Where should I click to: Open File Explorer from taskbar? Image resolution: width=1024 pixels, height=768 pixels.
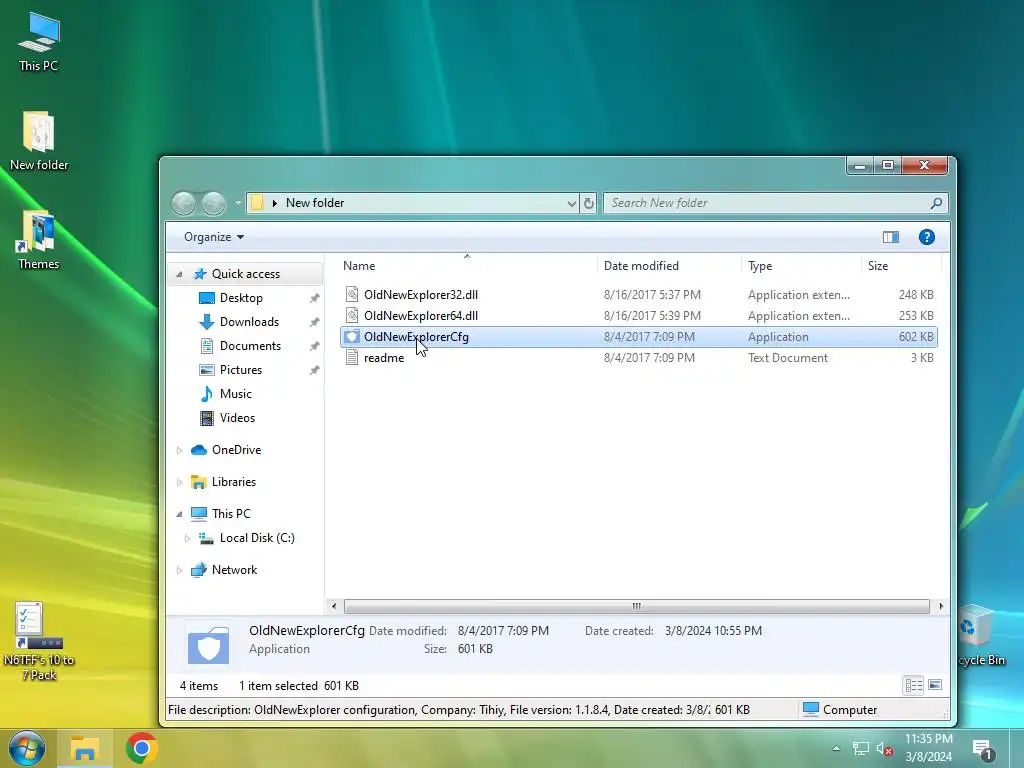[x=84, y=748]
